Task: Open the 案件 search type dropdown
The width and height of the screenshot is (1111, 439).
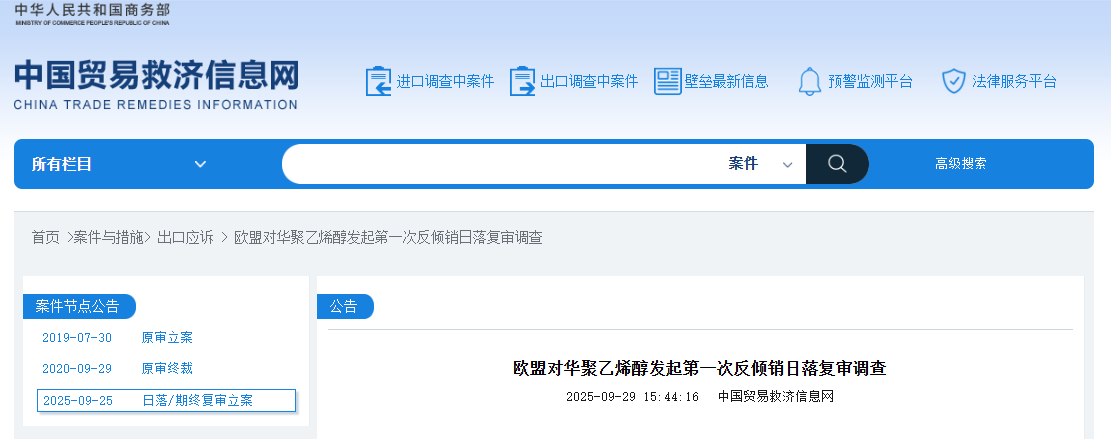Action: pyautogui.click(x=760, y=164)
